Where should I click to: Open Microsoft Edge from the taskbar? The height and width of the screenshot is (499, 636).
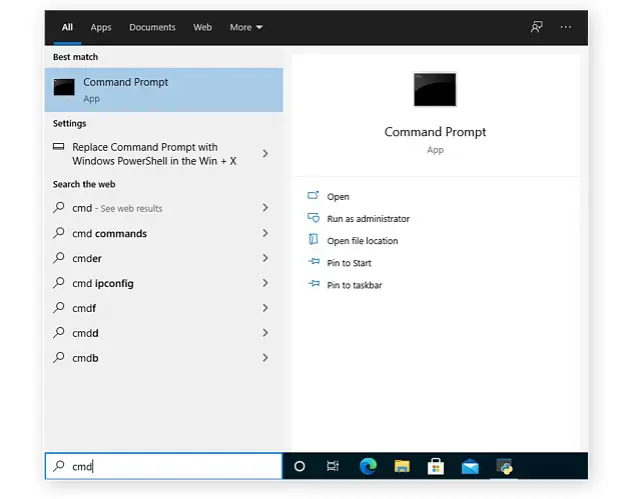tap(368, 466)
